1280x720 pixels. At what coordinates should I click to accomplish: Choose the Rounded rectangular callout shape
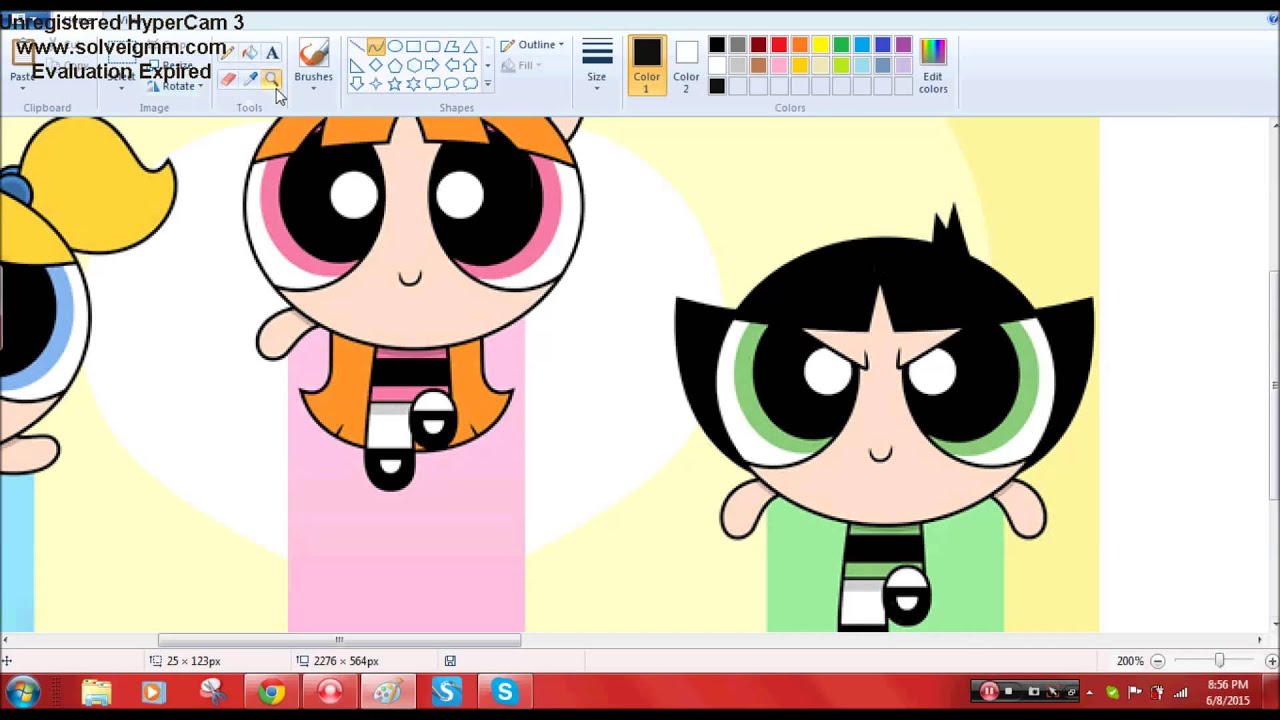pyautogui.click(x=433, y=84)
